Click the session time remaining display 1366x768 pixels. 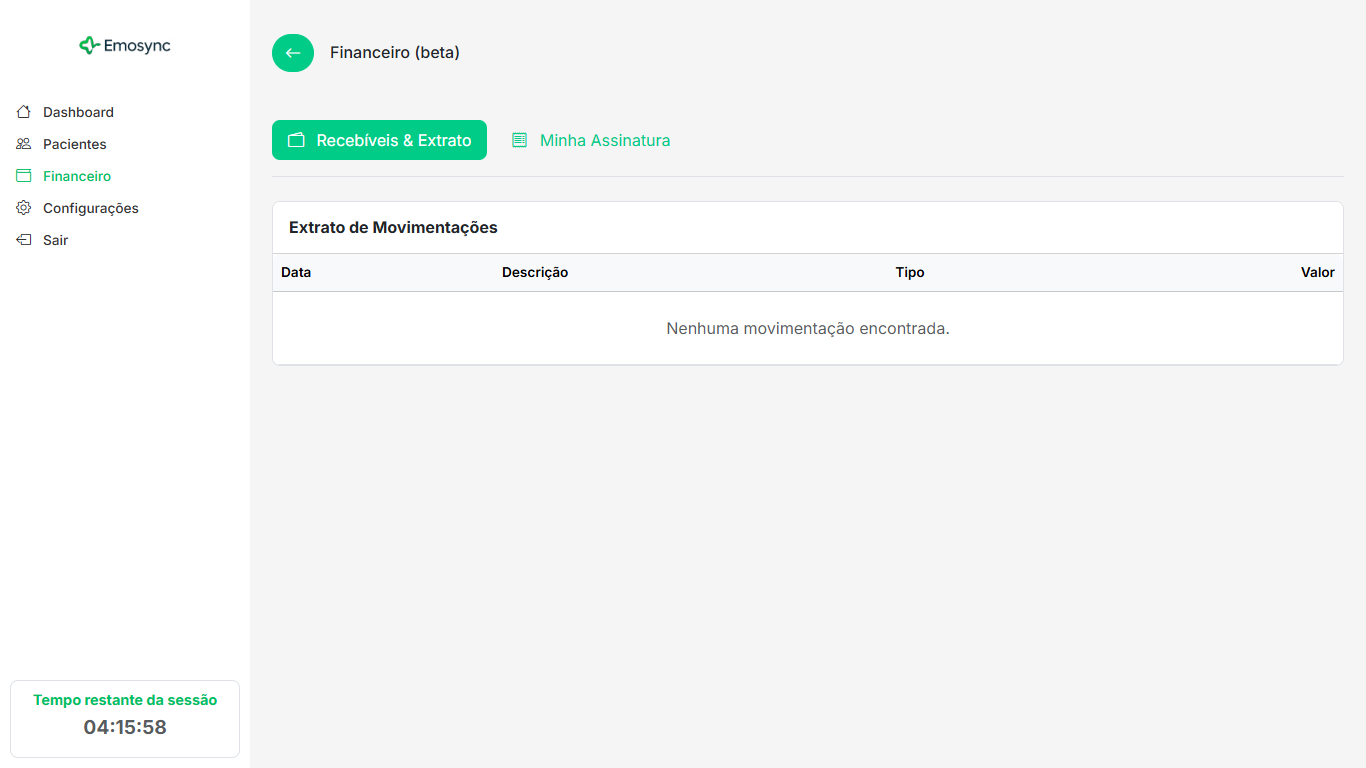(x=124, y=718)
